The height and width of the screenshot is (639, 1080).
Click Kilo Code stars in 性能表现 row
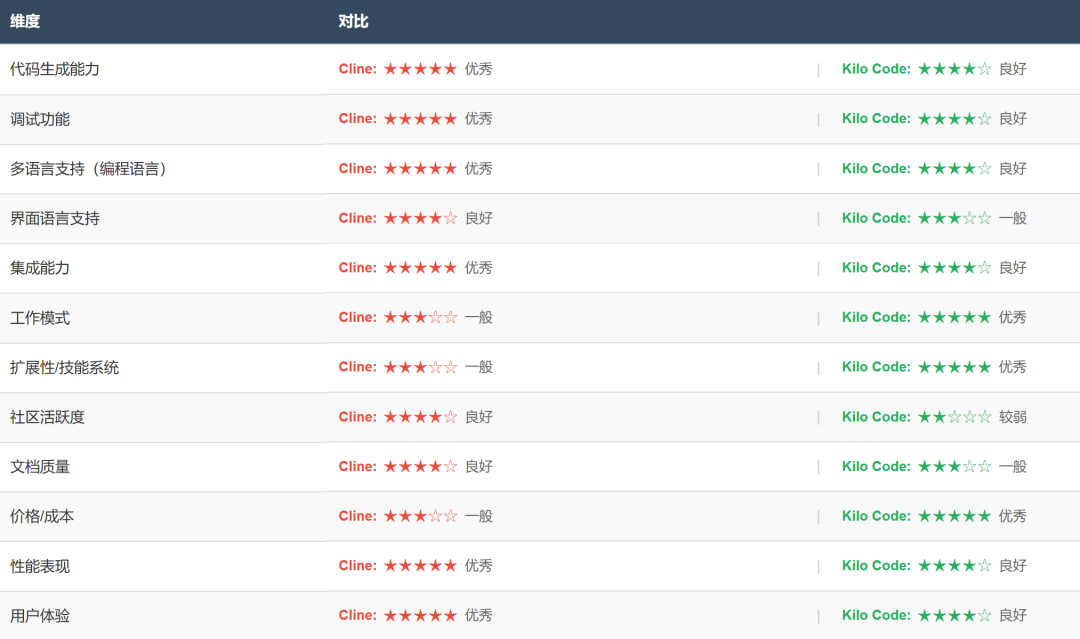[955, 565]
